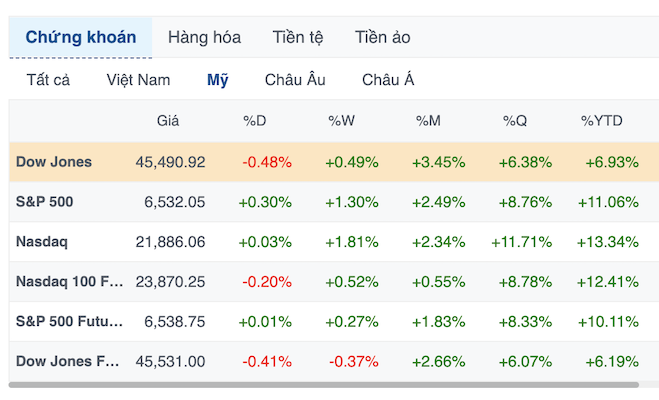The height and width of the screenshot is (400, 659).
Task: Open the S&P 500 index link
Action: click(45, 202)
